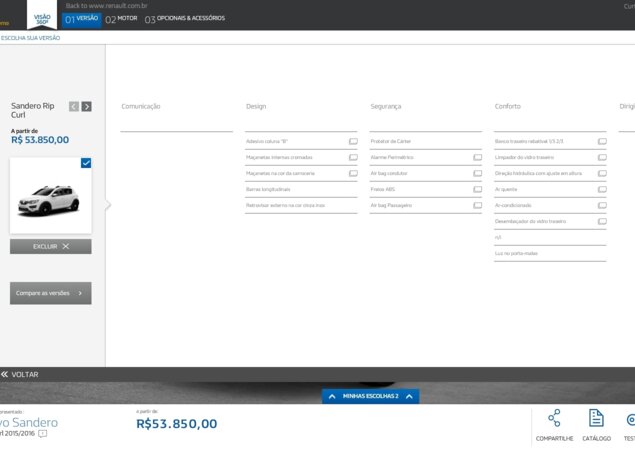Click the Excluir button
Screen dimensions: 635x450
point(51,246)
